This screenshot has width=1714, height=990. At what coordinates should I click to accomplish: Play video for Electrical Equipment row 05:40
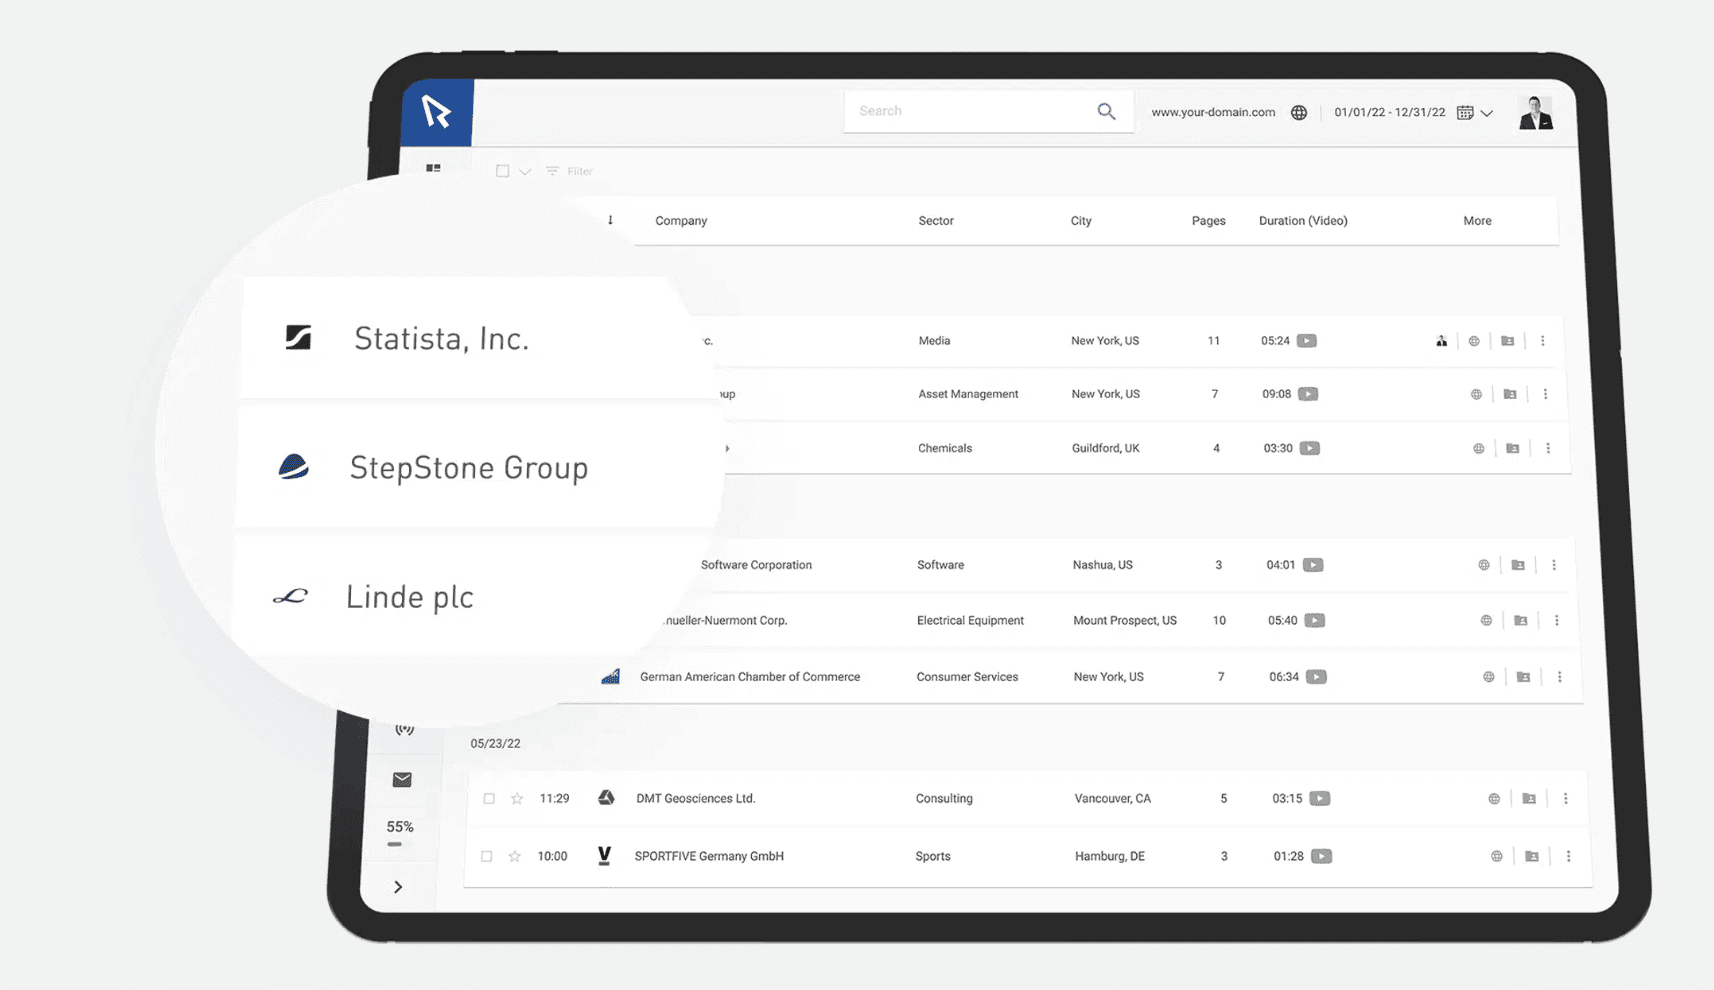[x=1315, y=621]
